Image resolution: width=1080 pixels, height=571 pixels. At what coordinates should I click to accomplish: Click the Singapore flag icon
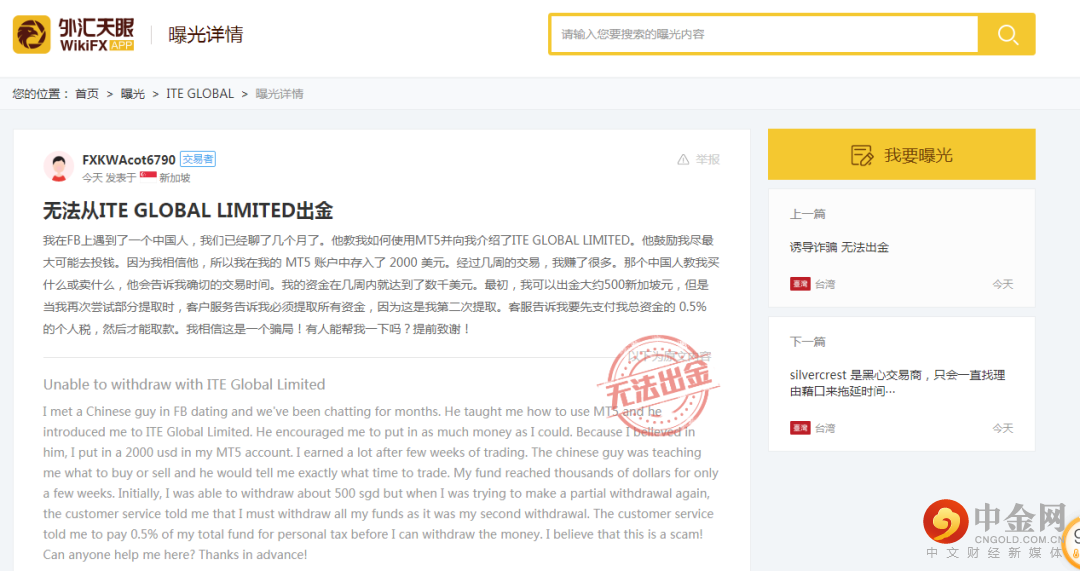tap(148, 177)
